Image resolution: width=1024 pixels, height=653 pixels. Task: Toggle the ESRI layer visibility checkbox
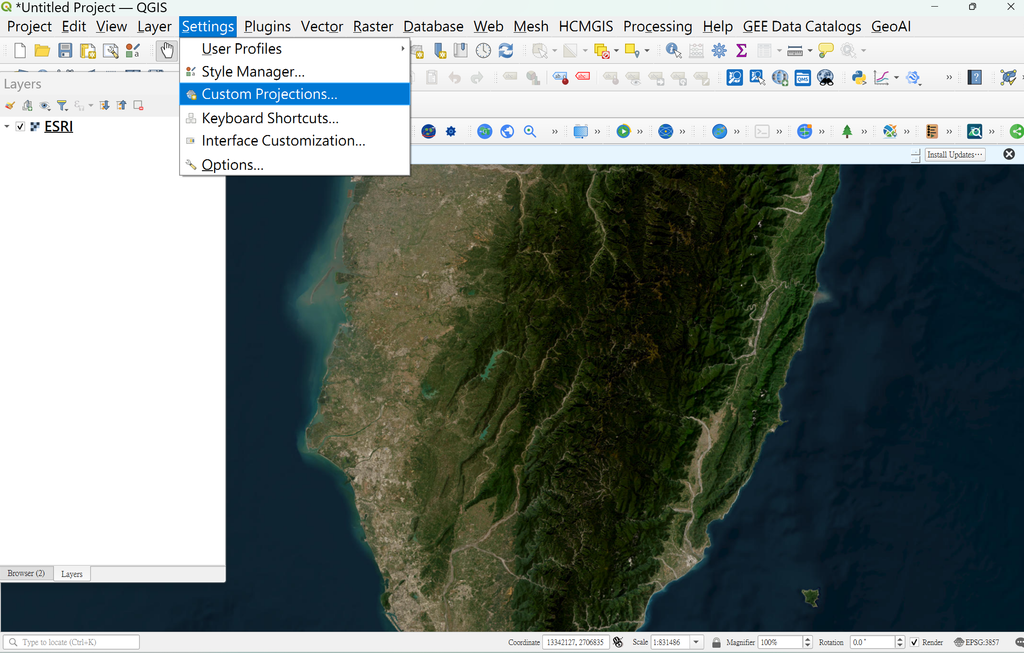[20, 126]
